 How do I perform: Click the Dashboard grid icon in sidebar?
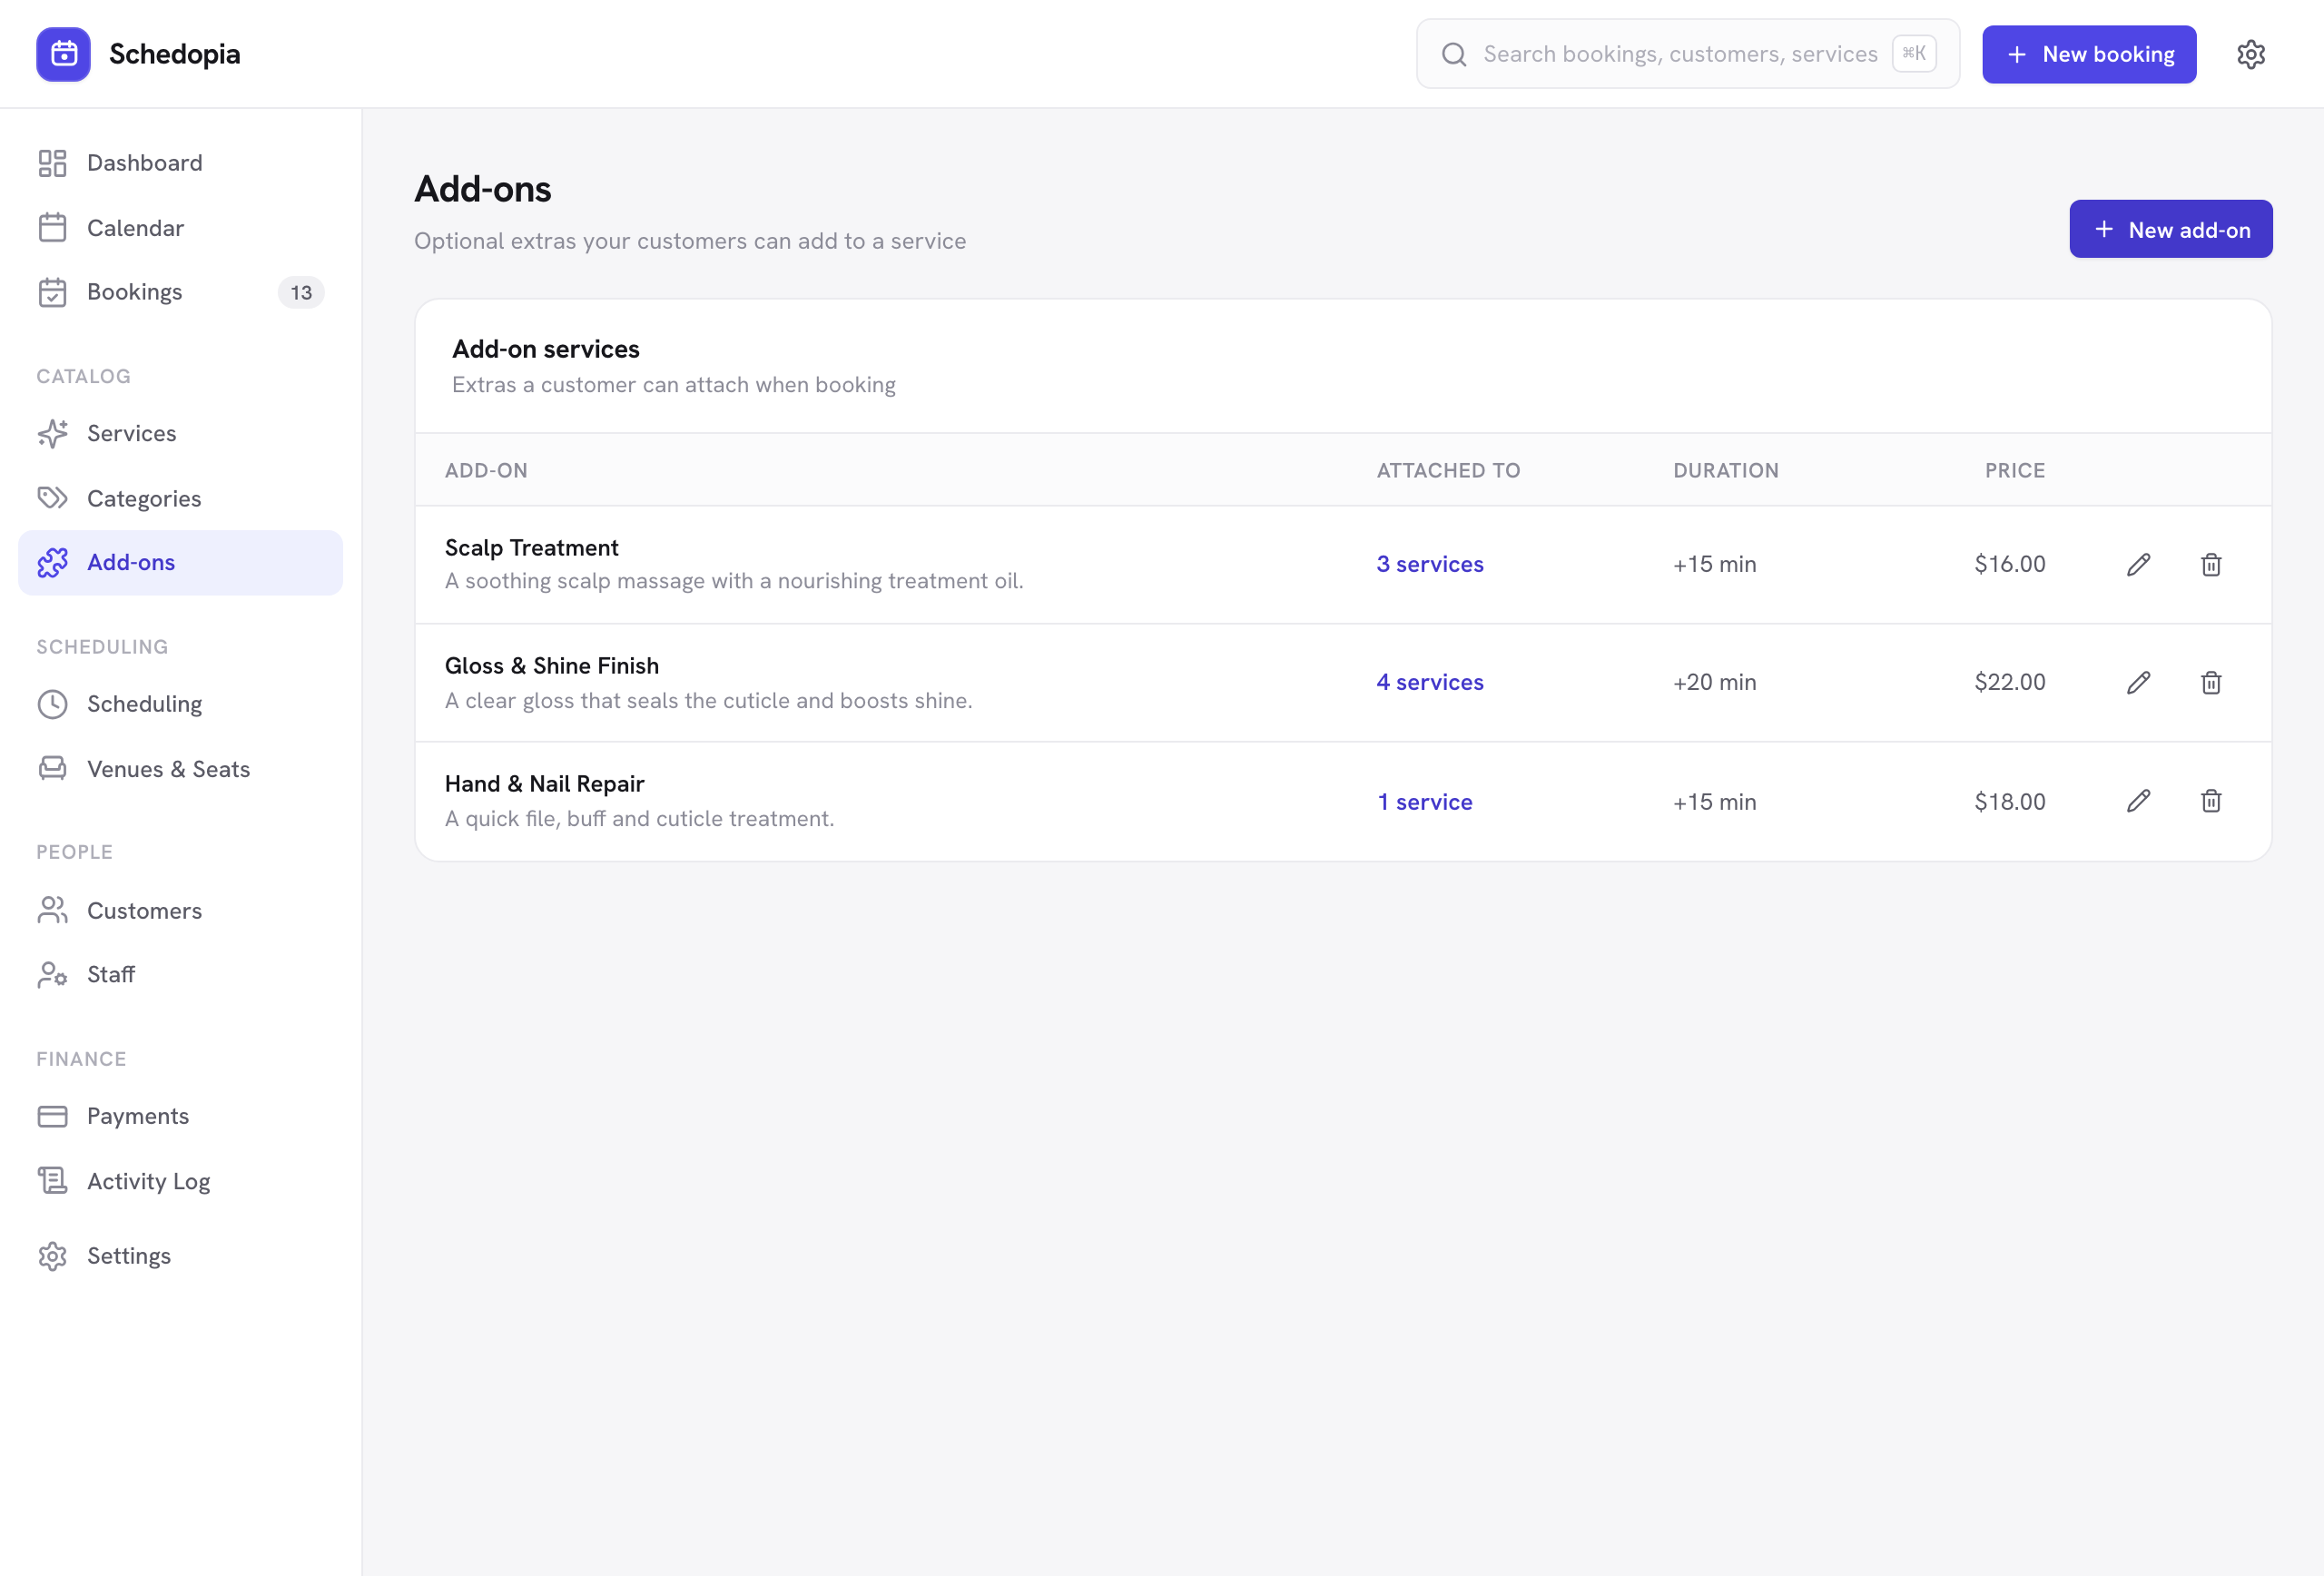(x=52, y=163)
